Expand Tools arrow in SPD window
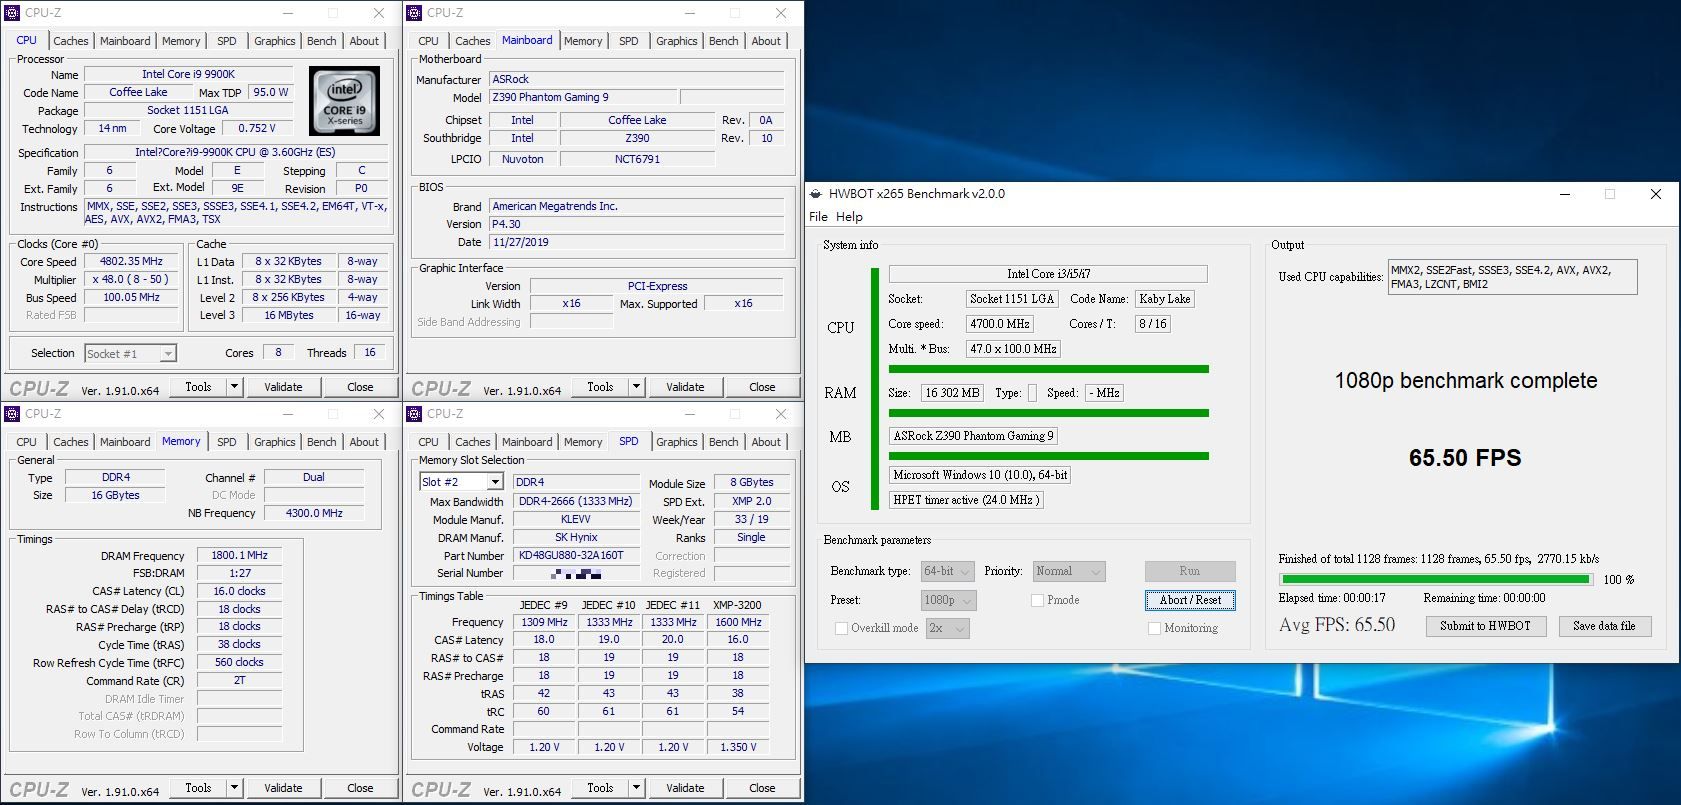Viewport: 1681px width, 805px height. (x=636, y=788)
